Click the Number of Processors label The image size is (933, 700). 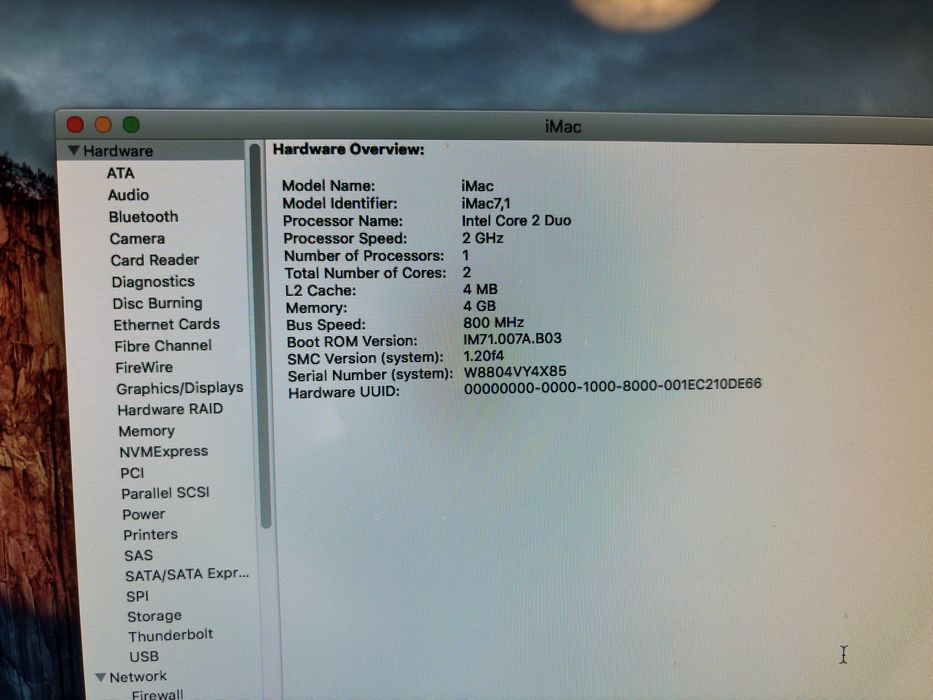click(x=364, y=256)
